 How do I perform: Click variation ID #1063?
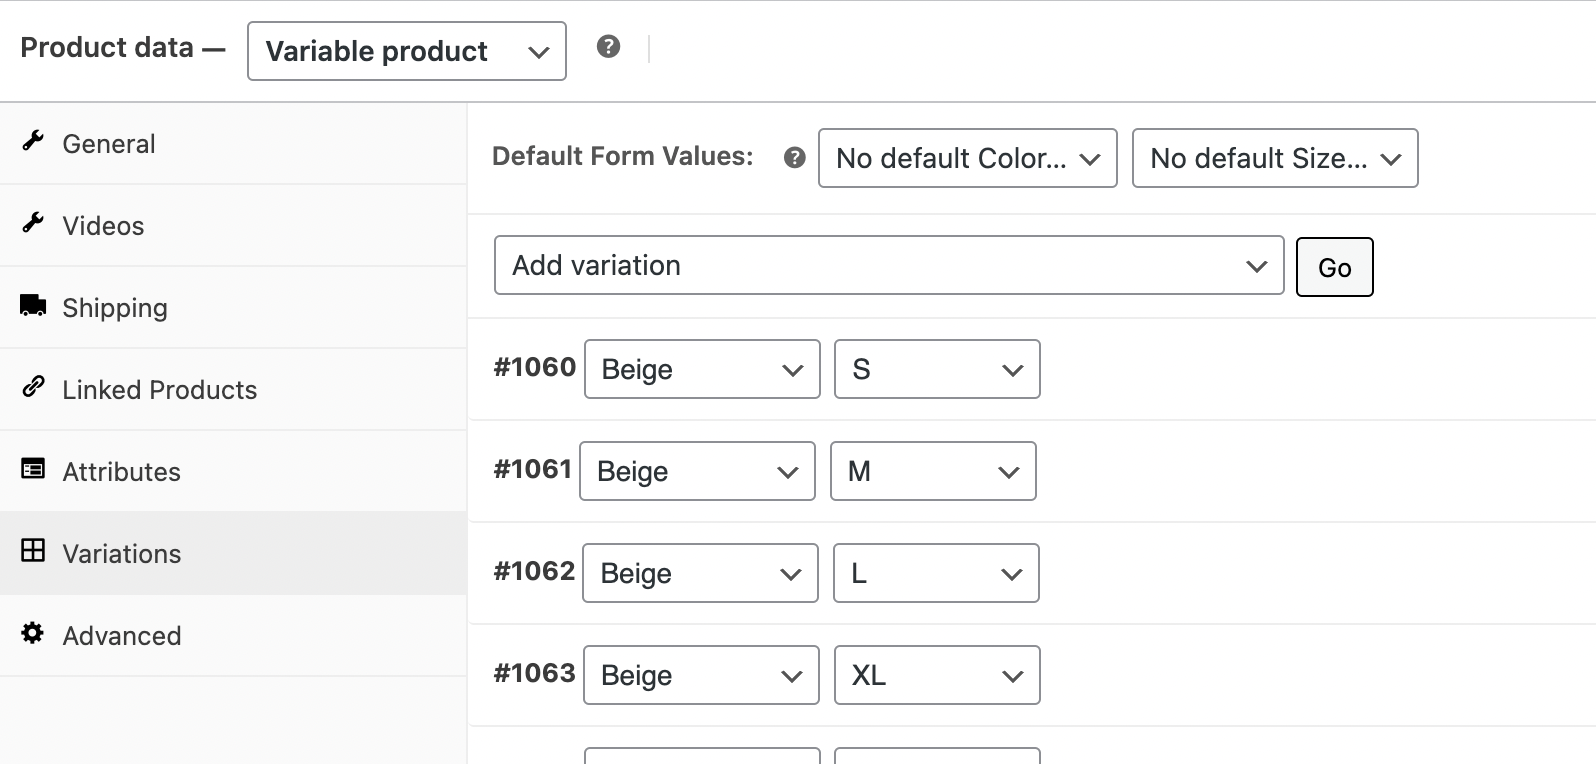tap(534, 673)
